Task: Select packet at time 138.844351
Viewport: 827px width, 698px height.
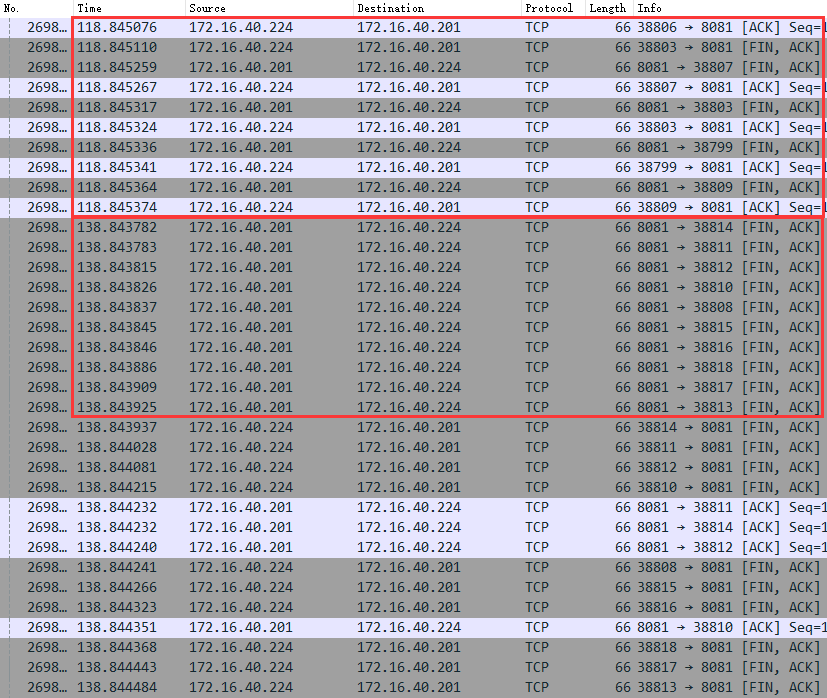Action: [414, 627]
